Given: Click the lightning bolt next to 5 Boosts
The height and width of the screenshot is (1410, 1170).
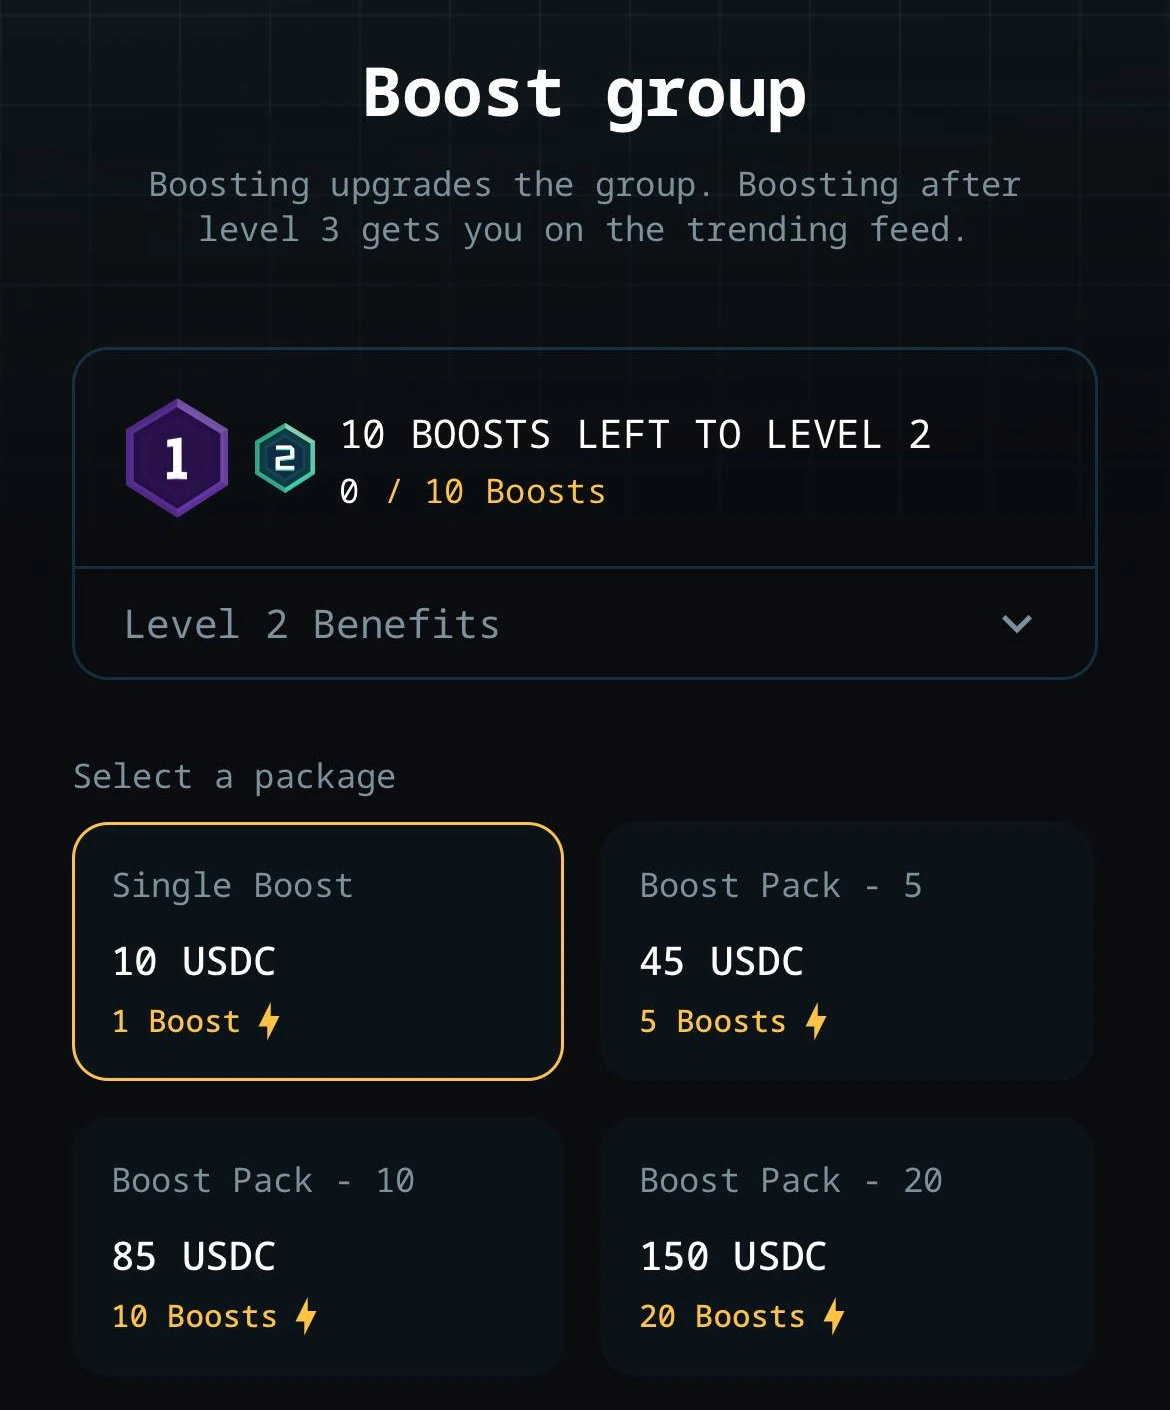Looking at the screenshot, I should pos(816,1021).
